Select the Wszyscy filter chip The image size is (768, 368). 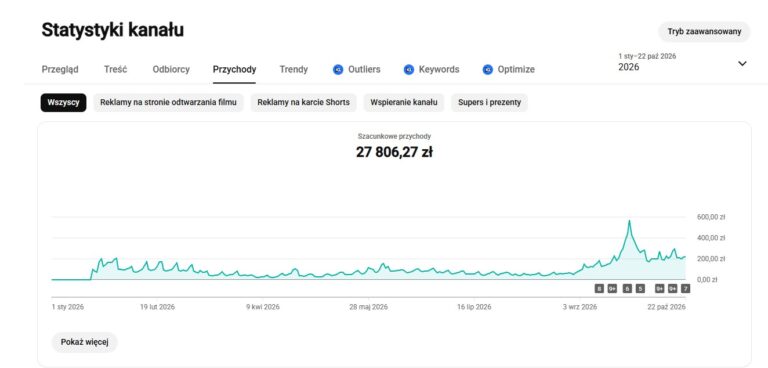pyautogui.click(x=63, y=102)
